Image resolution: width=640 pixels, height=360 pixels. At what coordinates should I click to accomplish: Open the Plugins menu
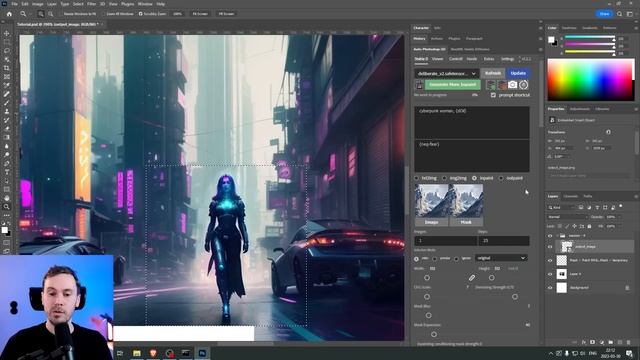tap(127, 4)
